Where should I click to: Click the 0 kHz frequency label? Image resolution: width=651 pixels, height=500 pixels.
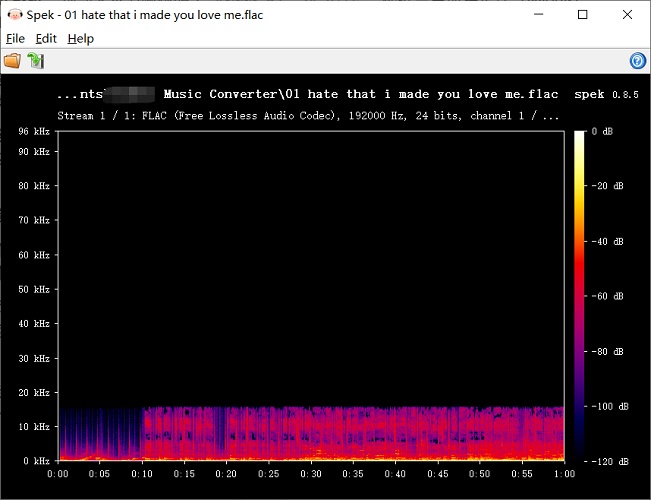[x=37, y=461]
